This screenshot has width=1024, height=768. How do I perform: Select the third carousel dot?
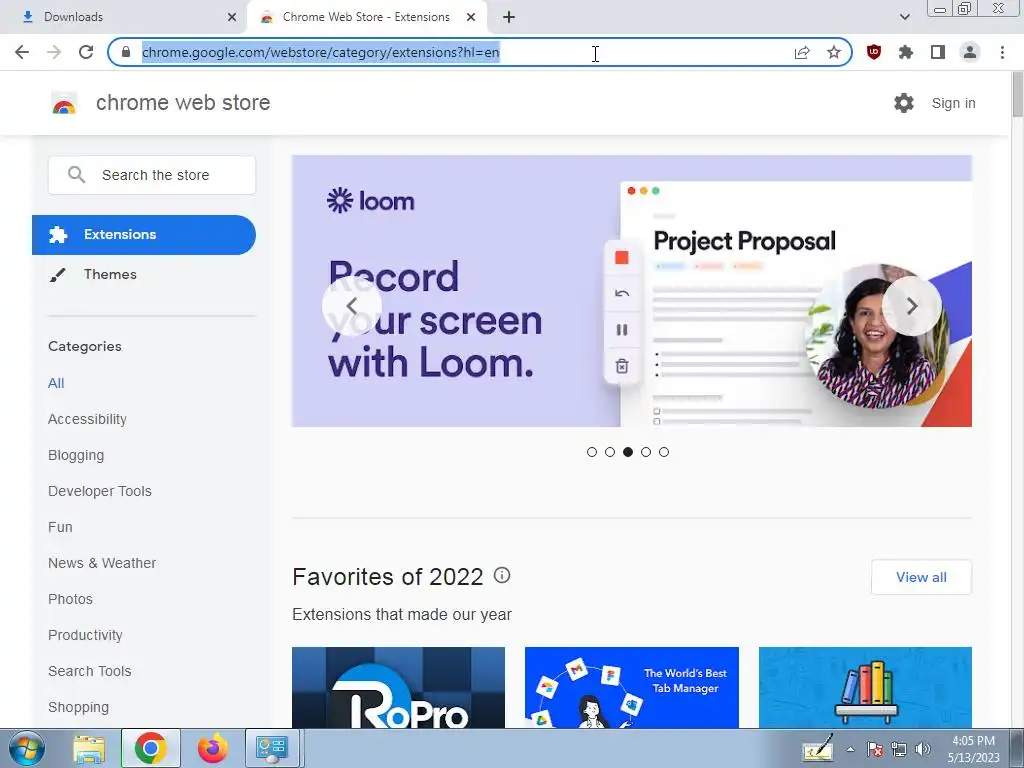628,452
